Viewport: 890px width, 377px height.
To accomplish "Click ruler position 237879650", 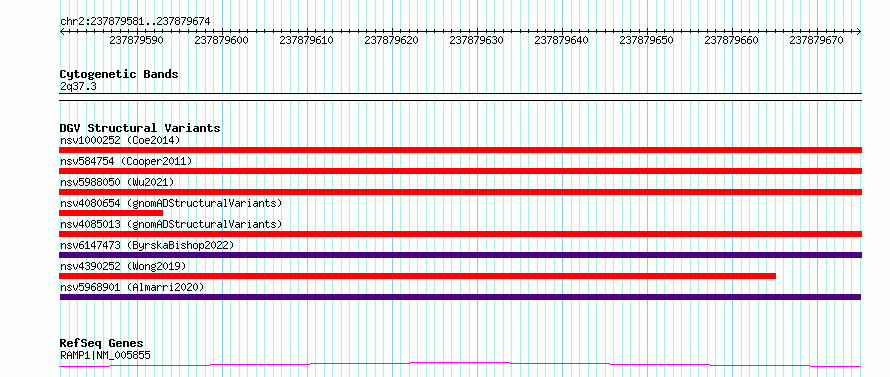I will [x=646, y=40].
